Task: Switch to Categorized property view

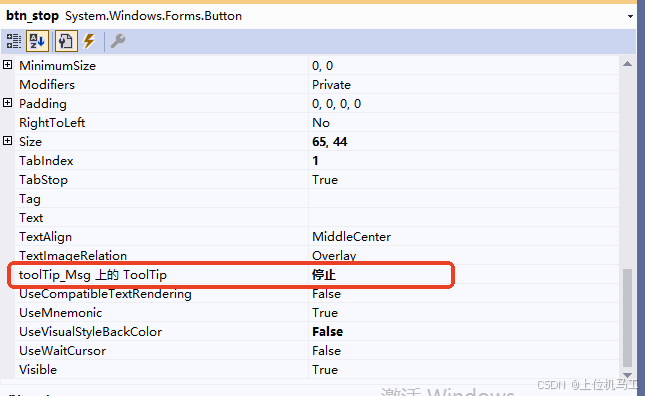Action: point(14,41)
